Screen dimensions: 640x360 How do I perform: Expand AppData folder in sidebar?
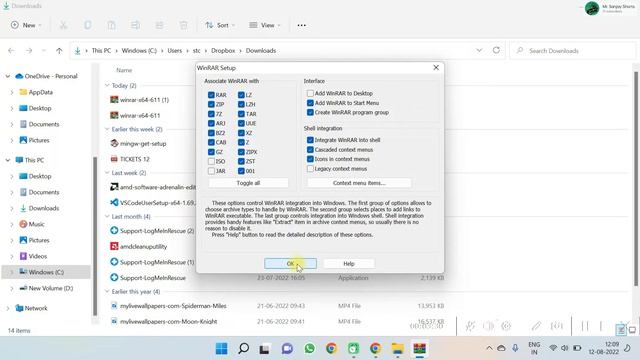(12, 92)
